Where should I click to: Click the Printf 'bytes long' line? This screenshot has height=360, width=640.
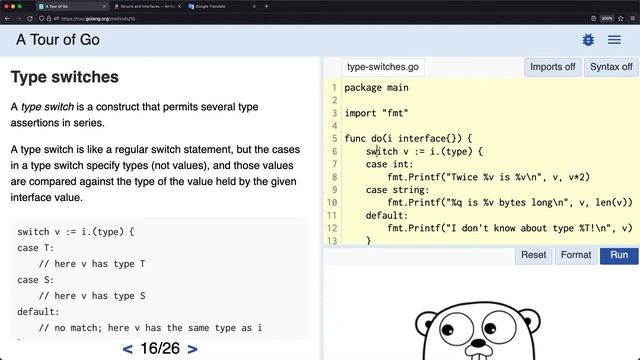pos(510,202)
